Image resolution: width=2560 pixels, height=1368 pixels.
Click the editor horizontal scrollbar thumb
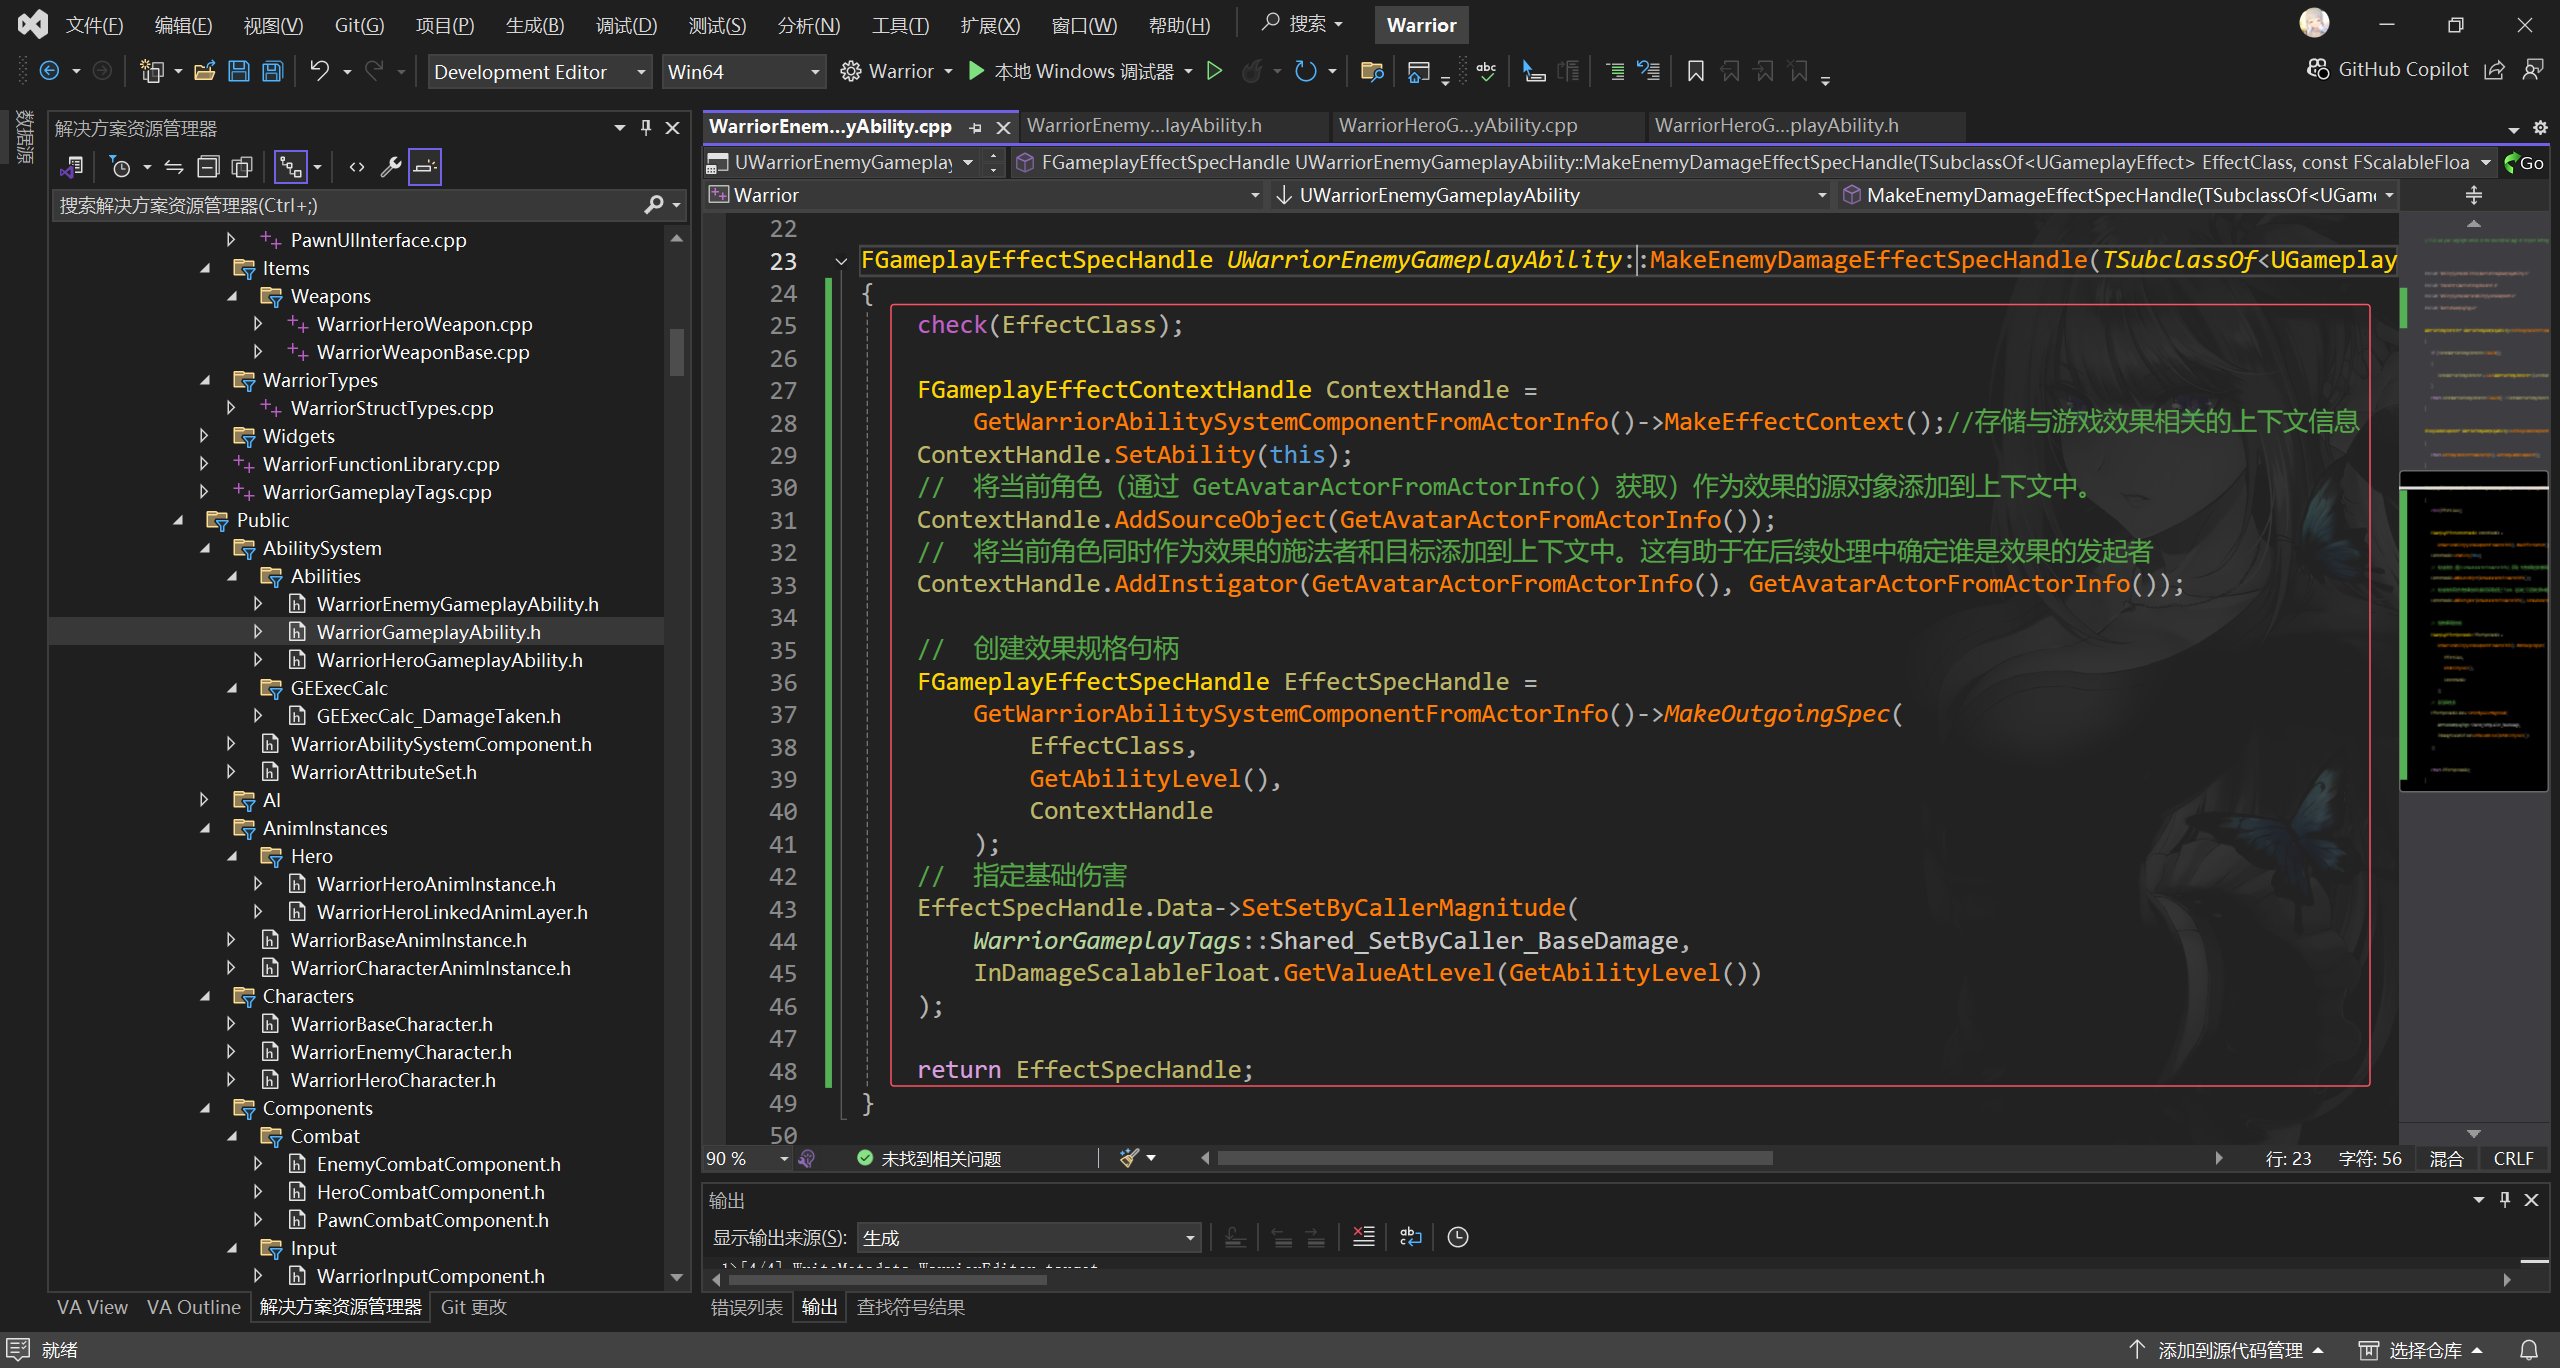[1494, 1158]
